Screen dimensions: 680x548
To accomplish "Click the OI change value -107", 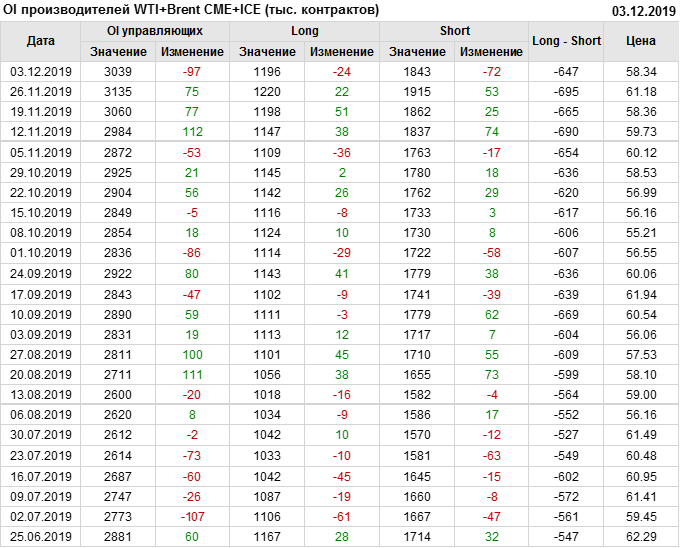I will tap(192, 517).
